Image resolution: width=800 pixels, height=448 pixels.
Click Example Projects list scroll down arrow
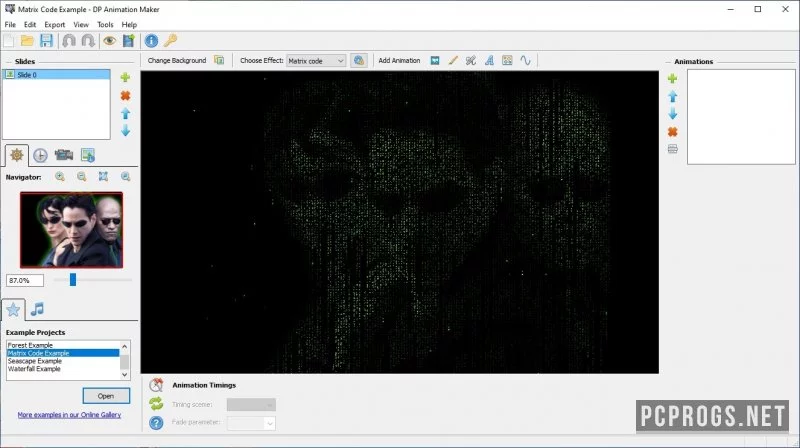point(124,375)
